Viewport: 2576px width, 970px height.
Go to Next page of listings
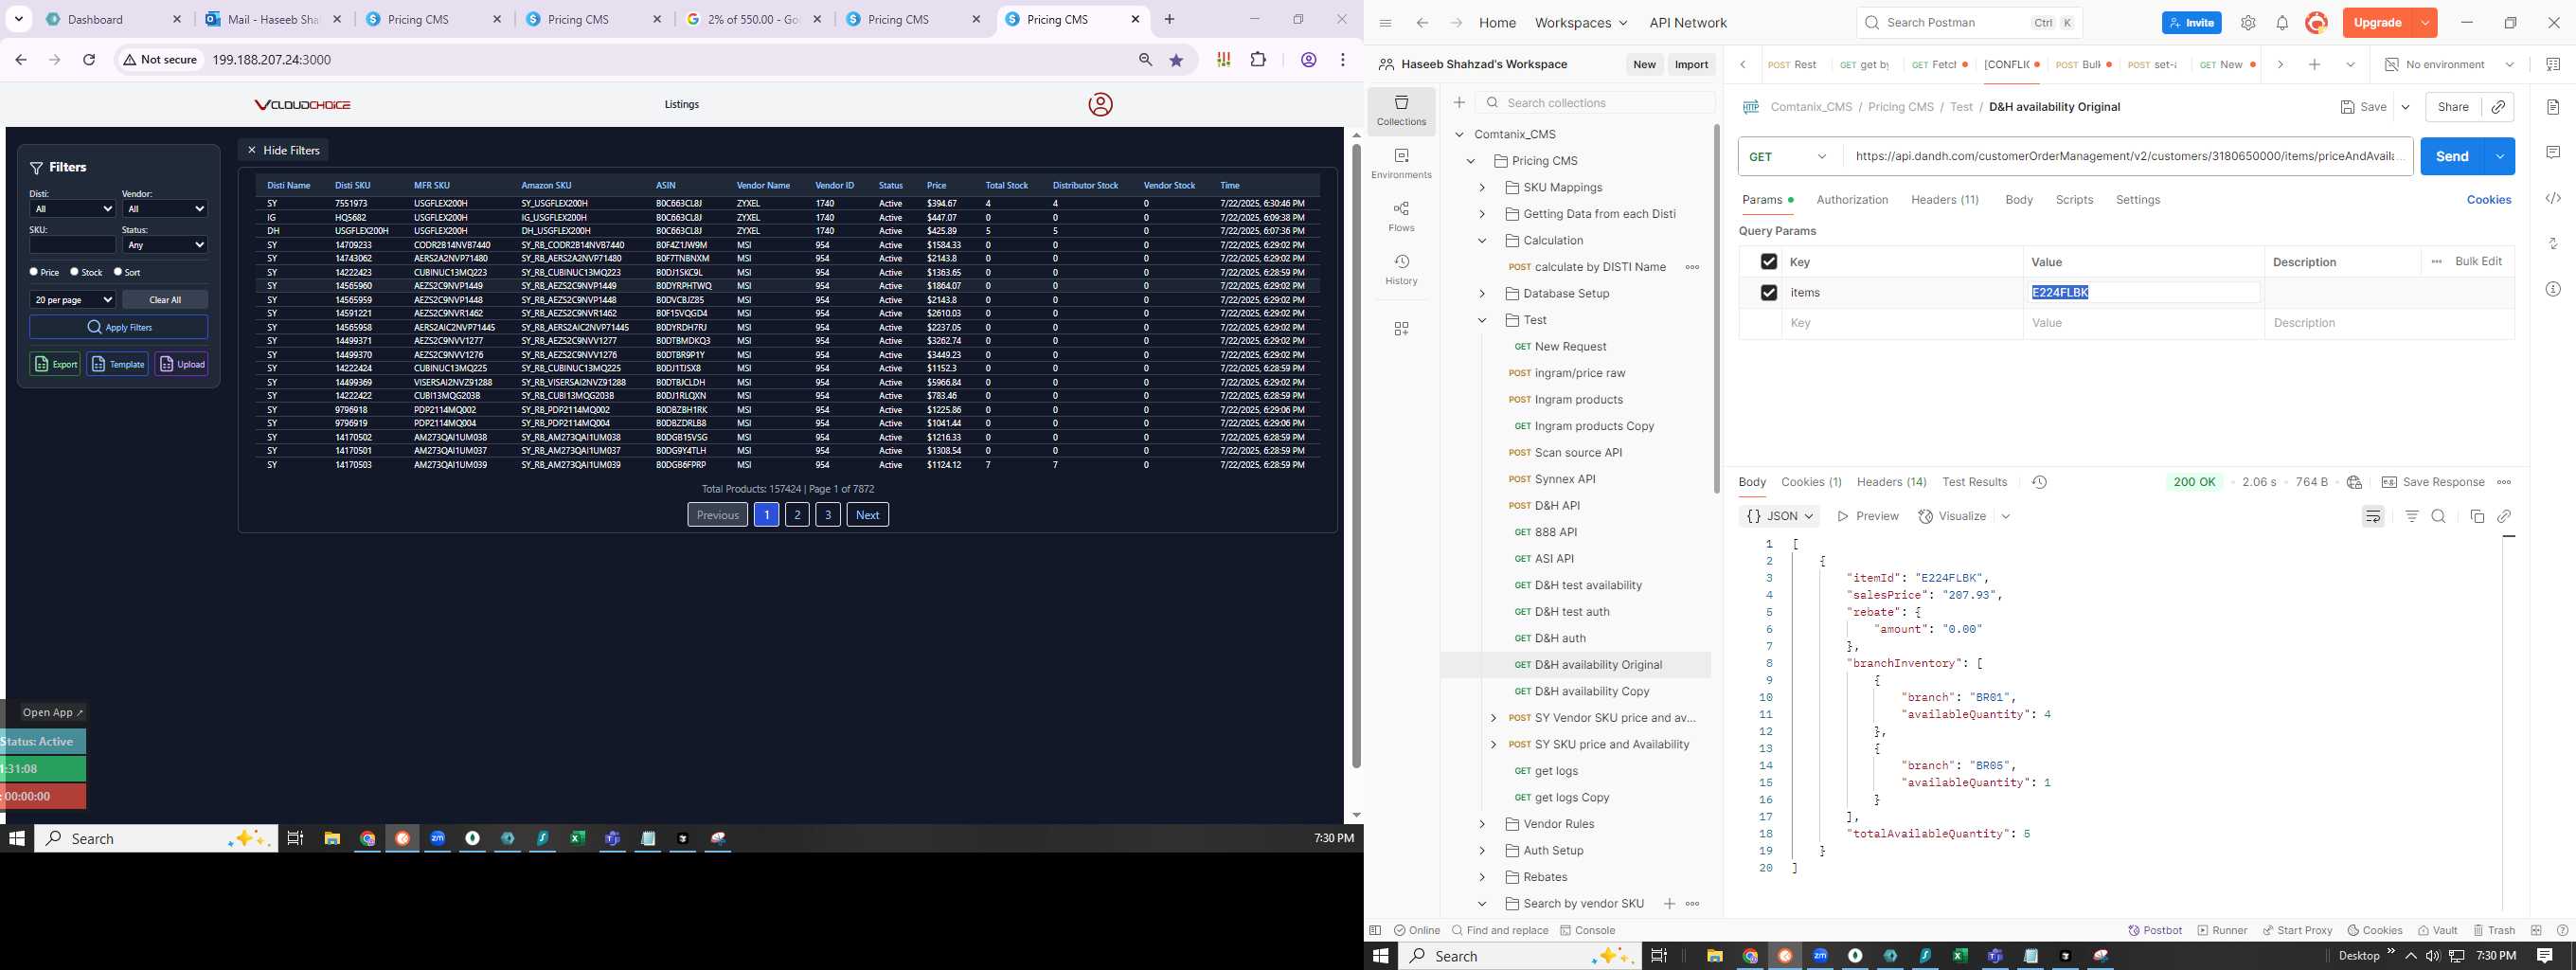pos(867,515)
